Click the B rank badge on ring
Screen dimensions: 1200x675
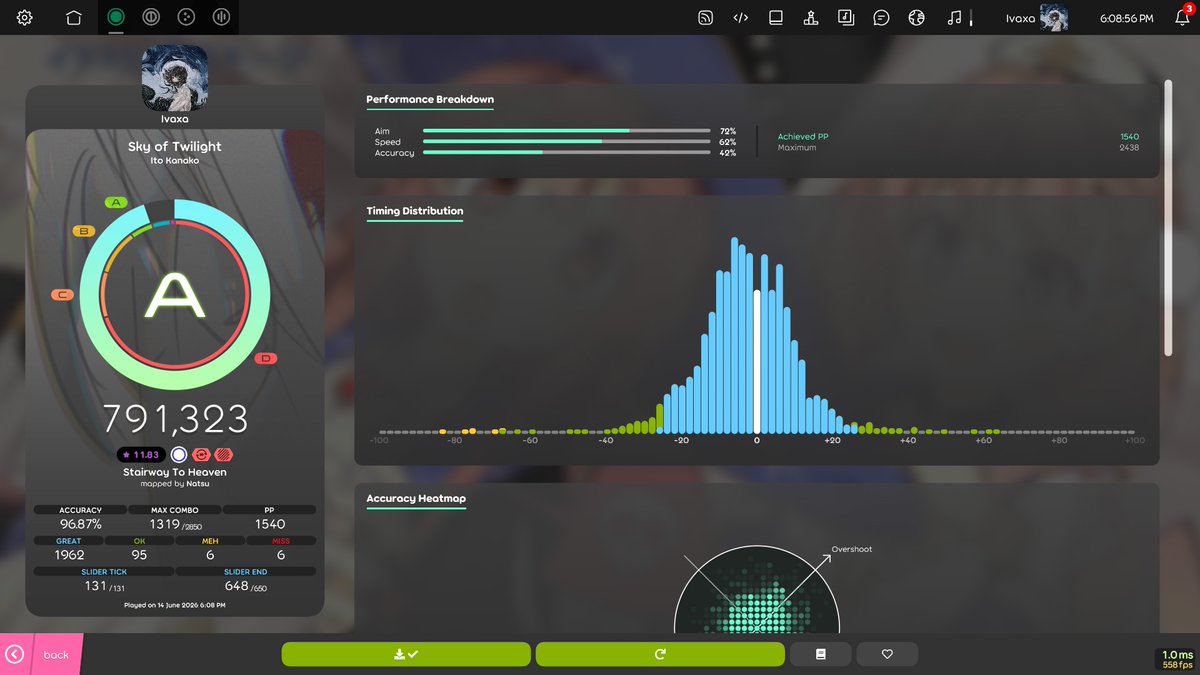(84, 231)
